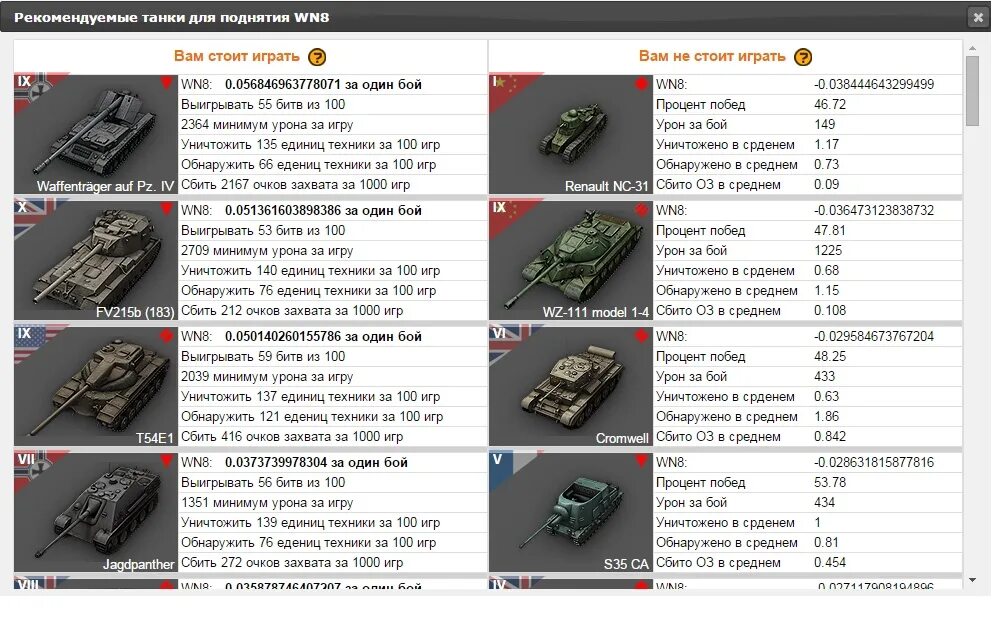Screen dimensions: 1008x630
Task: Click spotted average value 1.86
Action: (827, 417)
